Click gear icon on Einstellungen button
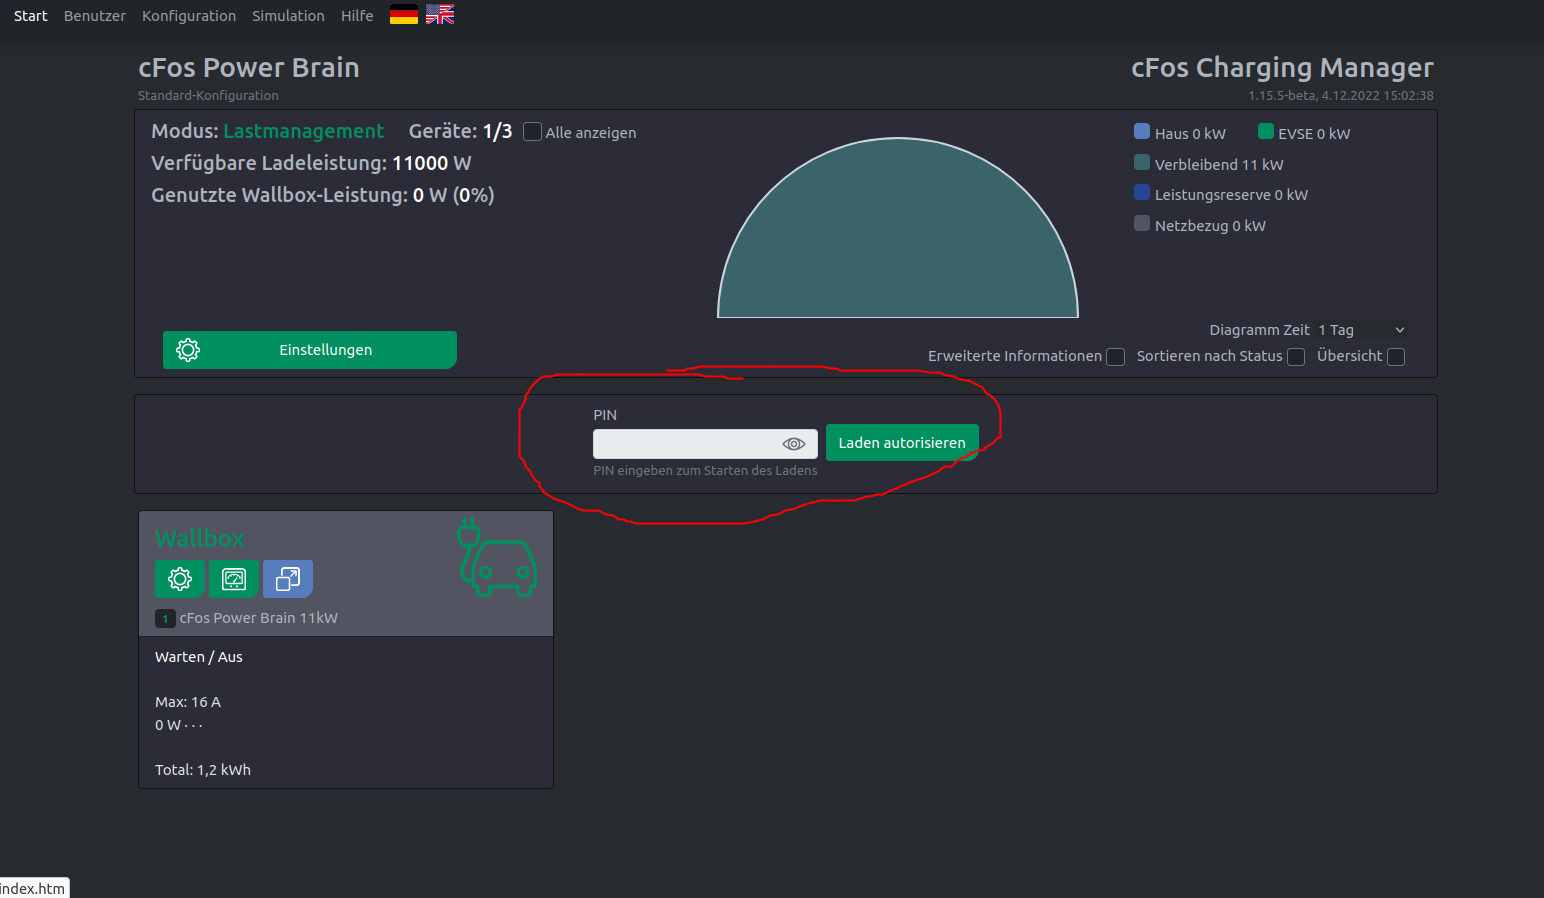This screenshot has height=898, width=1544. click(188, 350)
